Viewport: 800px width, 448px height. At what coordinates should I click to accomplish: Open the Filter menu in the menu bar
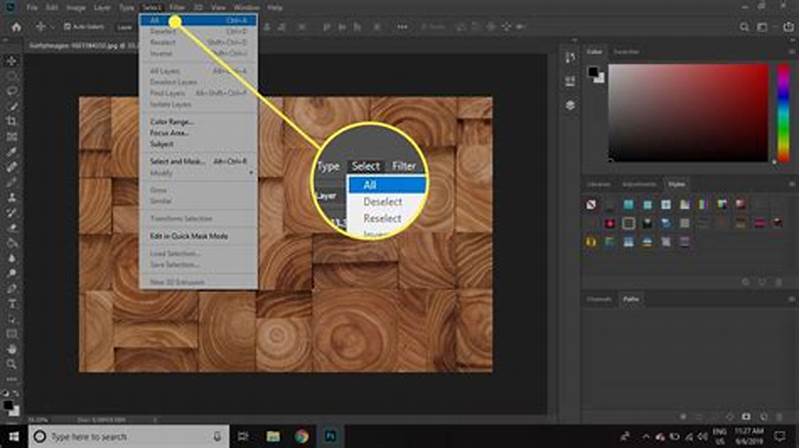[x=178, y=8]
